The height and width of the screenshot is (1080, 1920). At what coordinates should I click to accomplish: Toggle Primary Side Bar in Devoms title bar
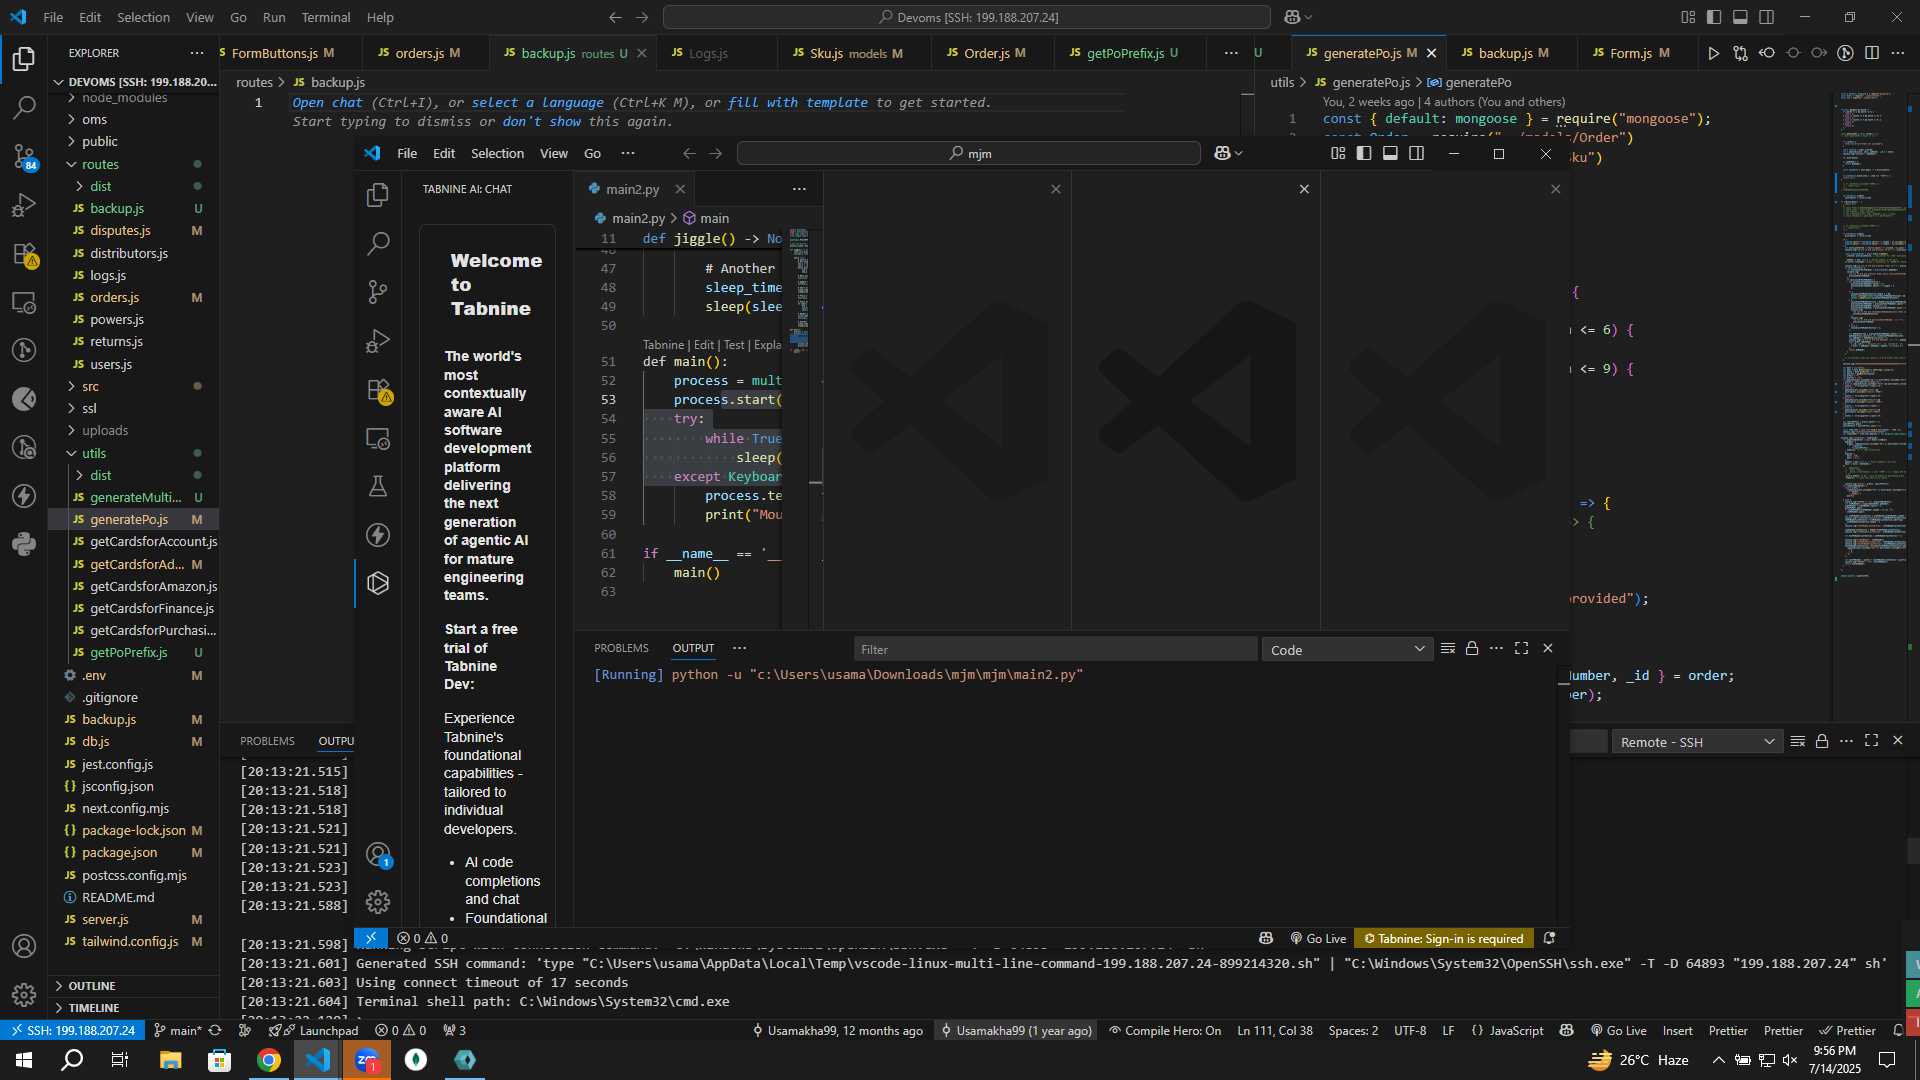(1714, 17)
